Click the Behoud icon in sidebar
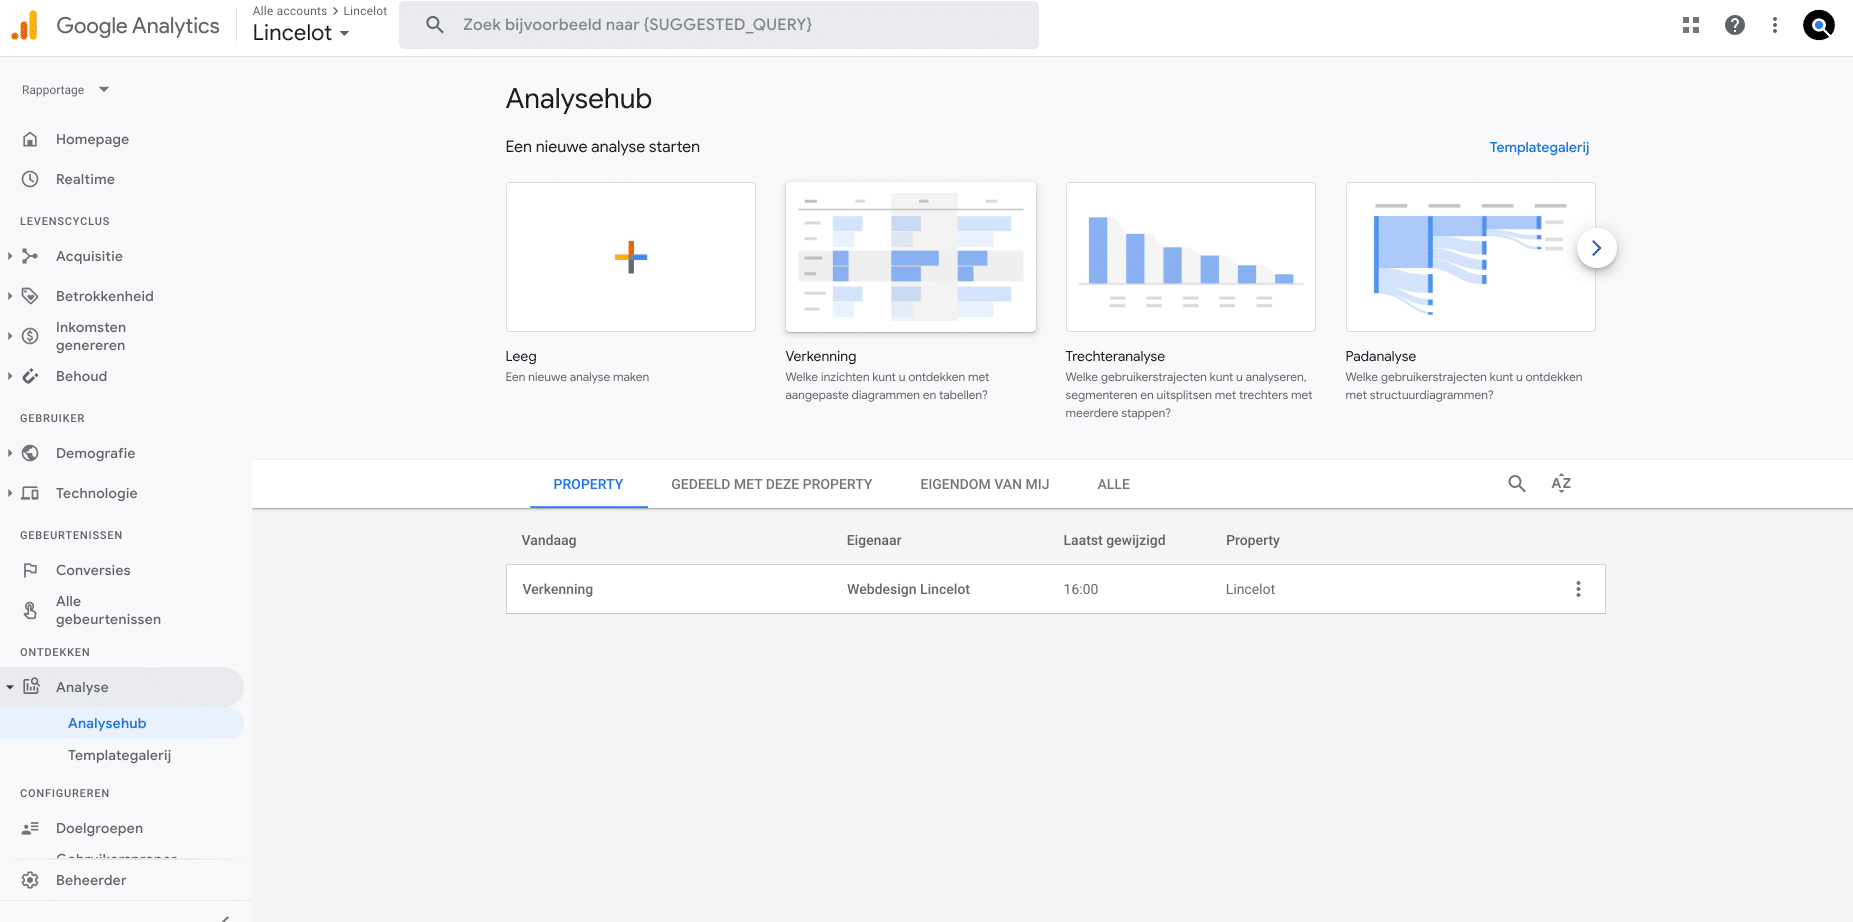 click(x=30, y=376)
